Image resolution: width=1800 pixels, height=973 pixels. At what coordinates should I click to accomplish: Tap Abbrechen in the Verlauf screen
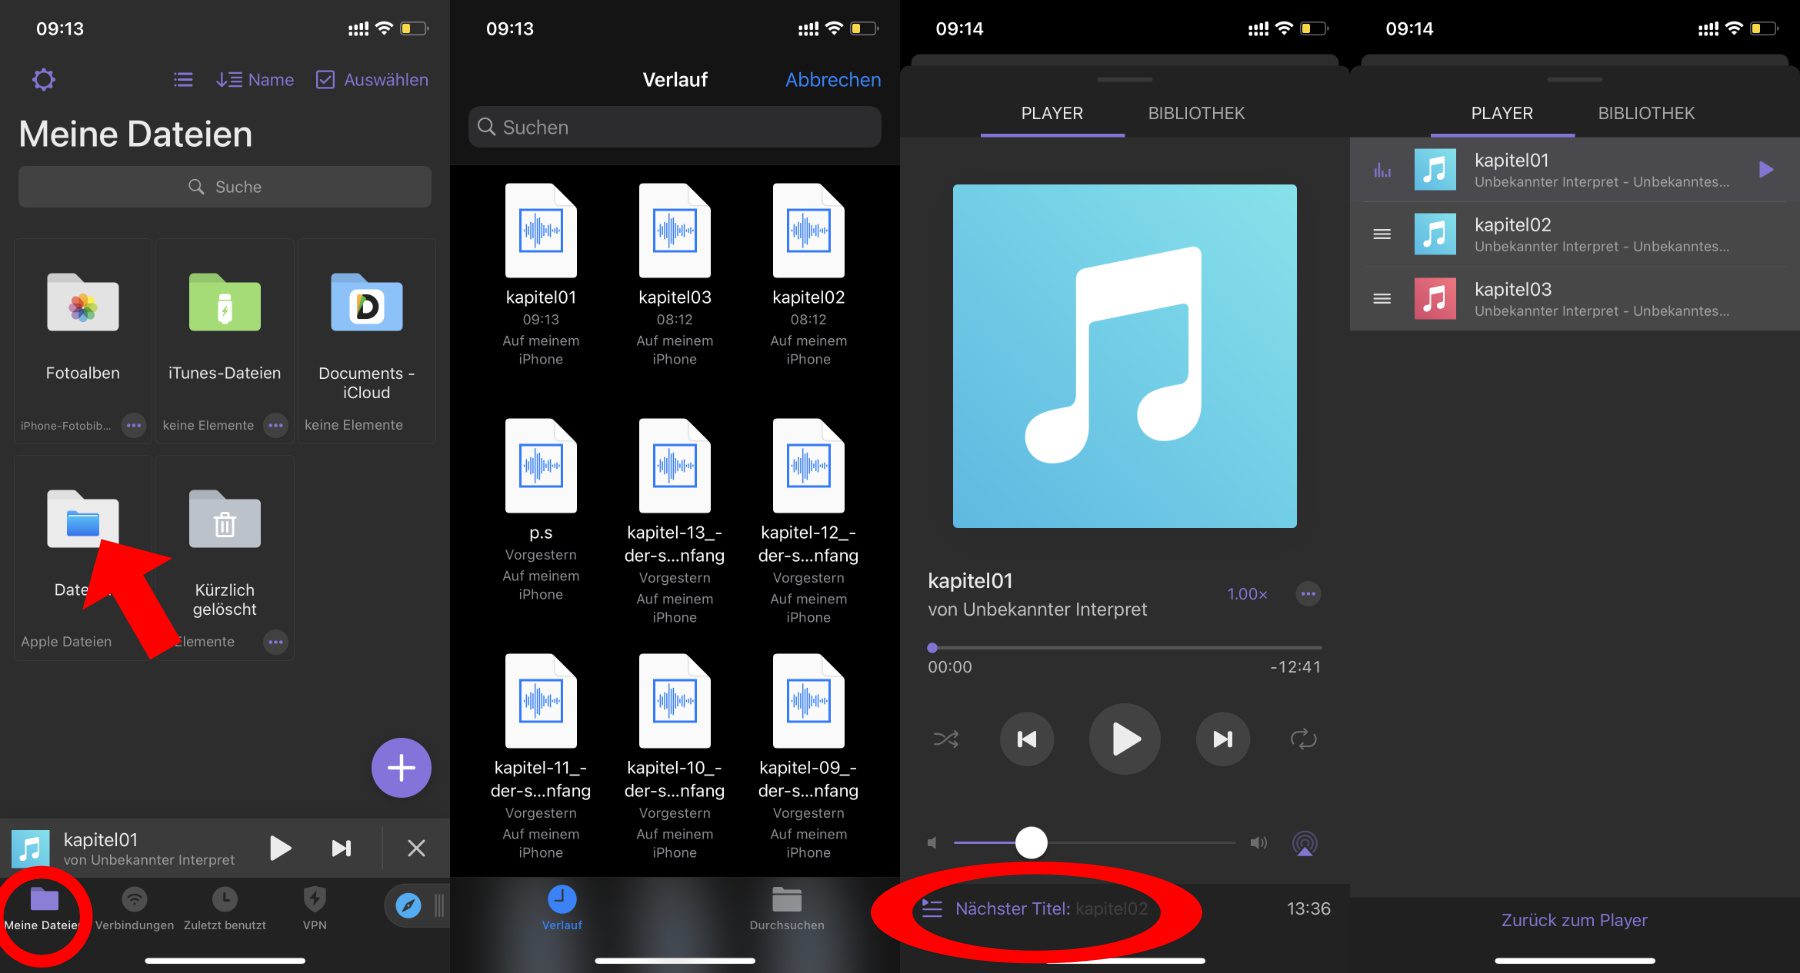pyautogui.click(x=833, y=80)
